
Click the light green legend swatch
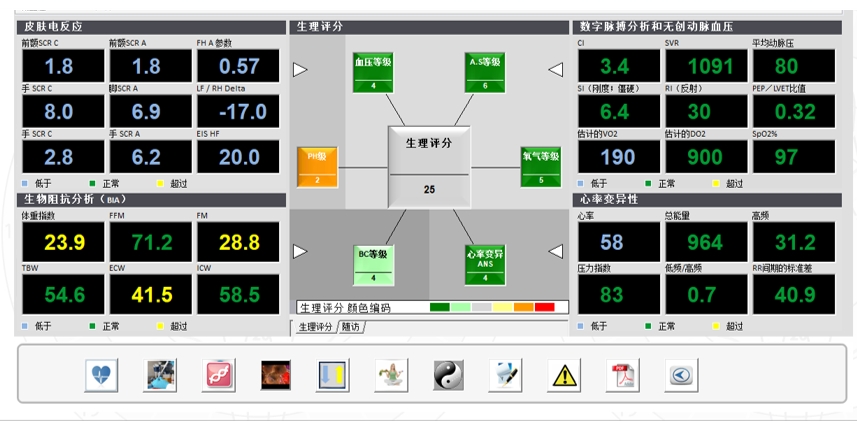[x=461, y=307]
